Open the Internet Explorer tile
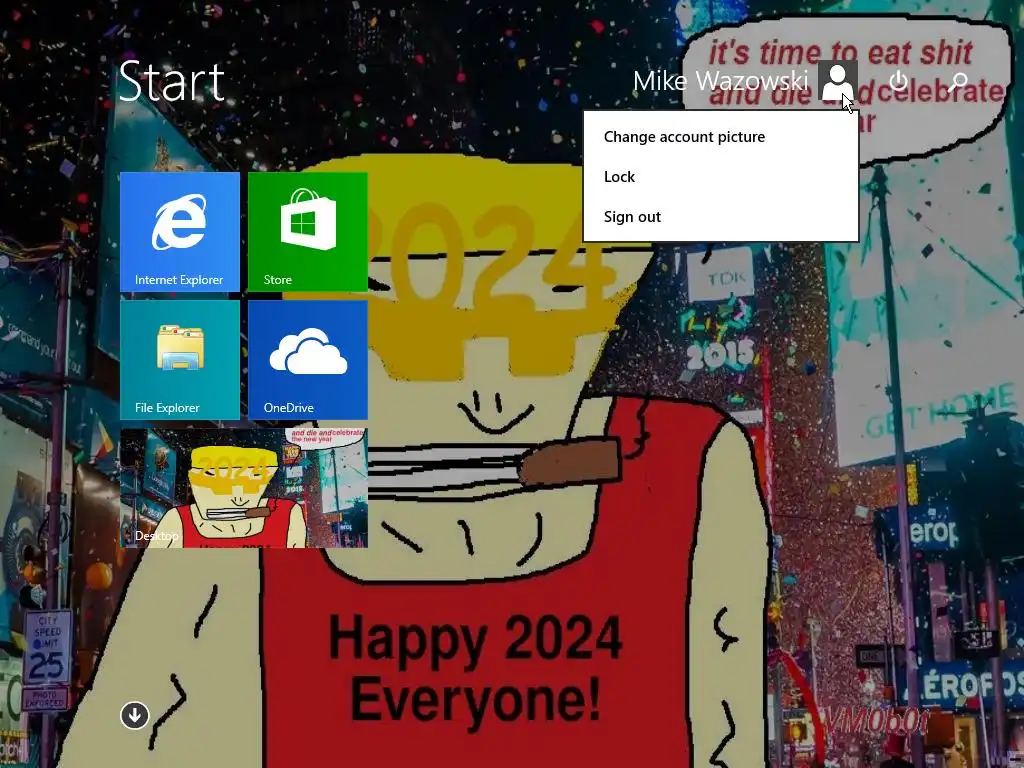 coord(180,232)
